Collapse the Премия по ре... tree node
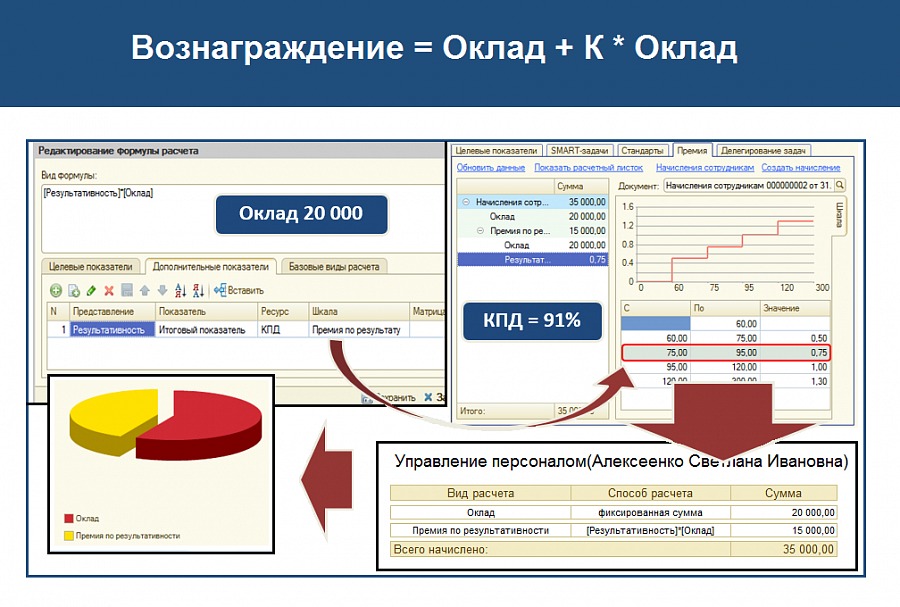This screenshot has width=900, height=607. [480, 231]
